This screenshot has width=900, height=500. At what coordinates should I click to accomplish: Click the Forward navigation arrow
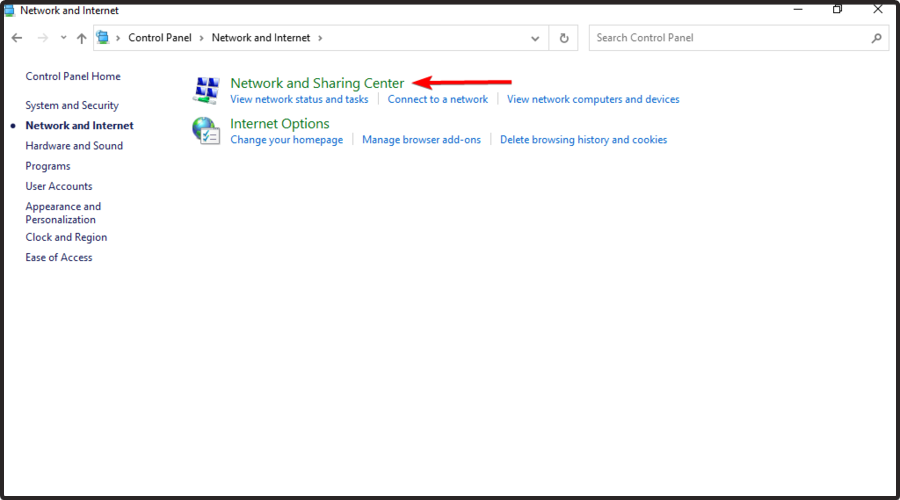[42, 38]
